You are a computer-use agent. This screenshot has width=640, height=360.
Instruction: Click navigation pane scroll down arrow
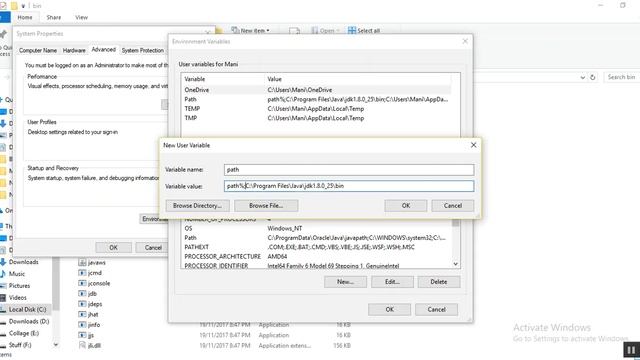pos(56,345)
